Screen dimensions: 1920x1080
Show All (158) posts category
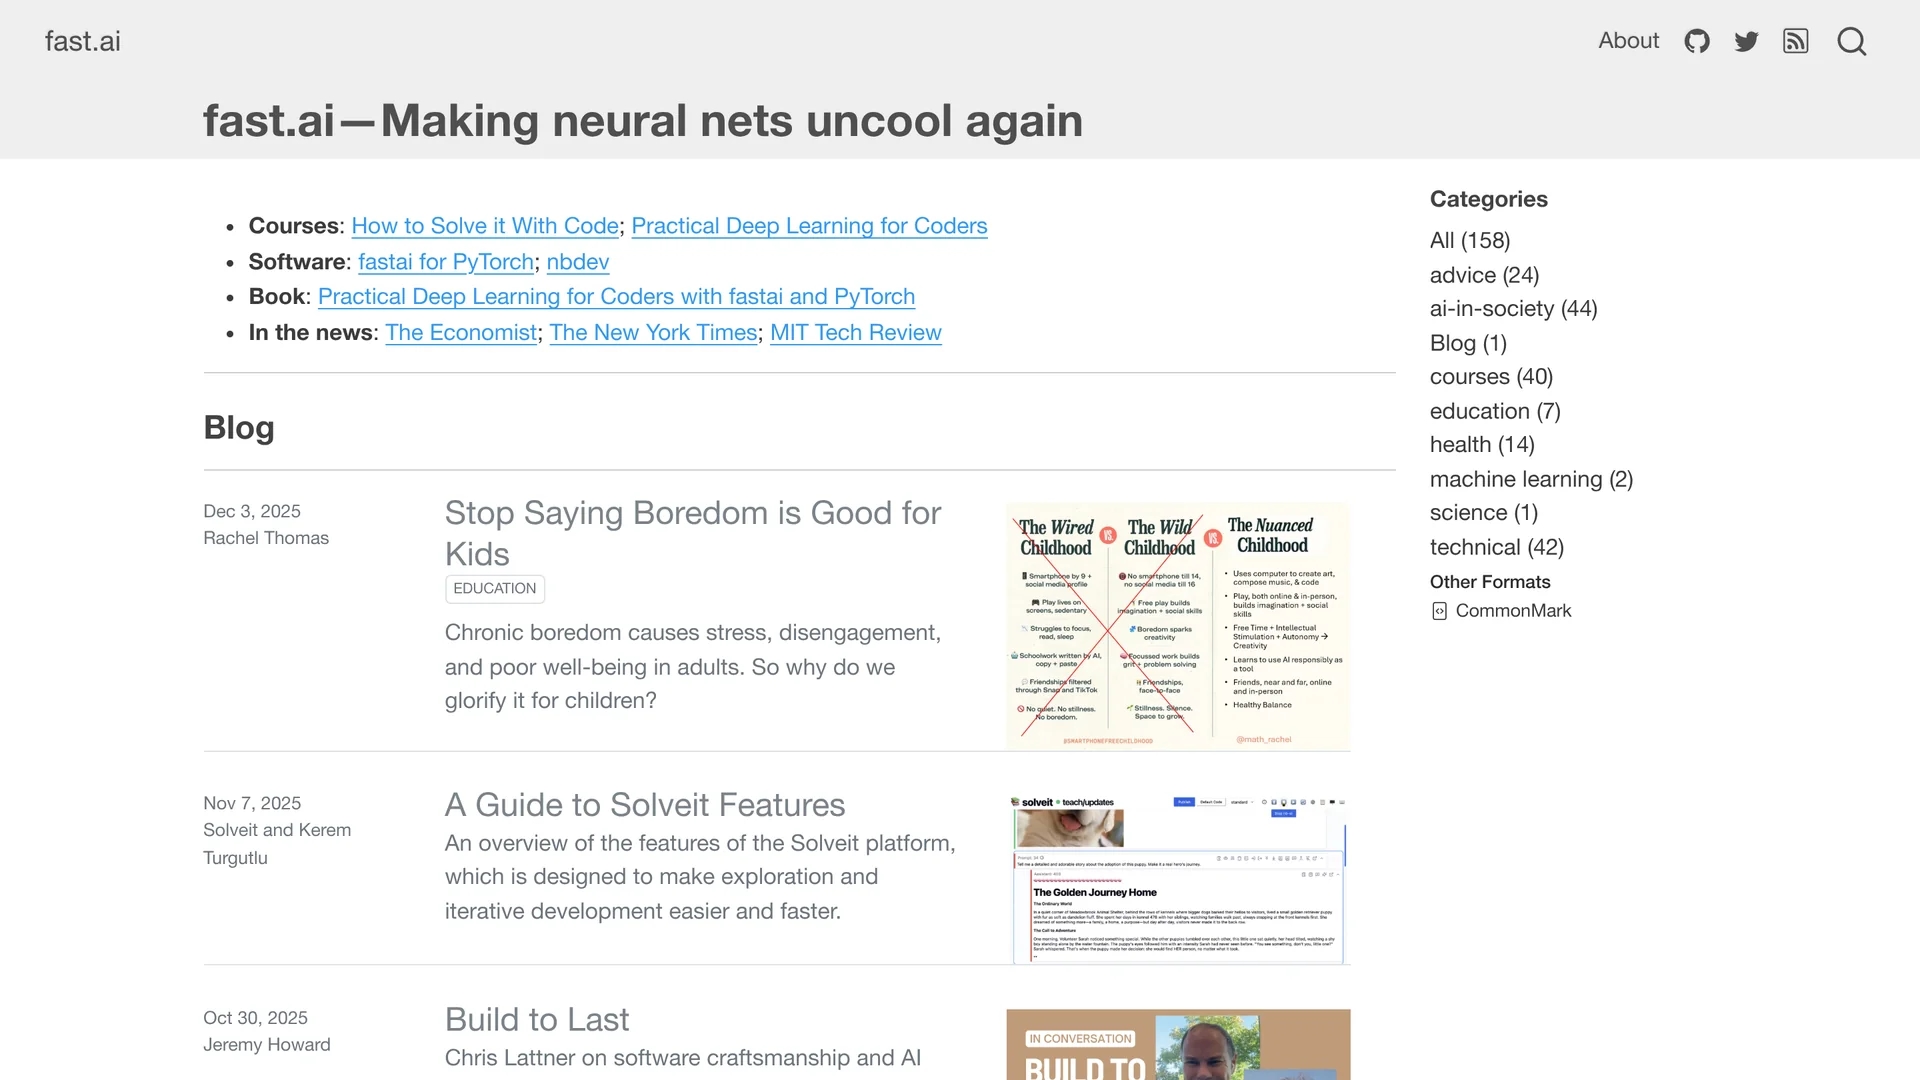pos(1470,241)
